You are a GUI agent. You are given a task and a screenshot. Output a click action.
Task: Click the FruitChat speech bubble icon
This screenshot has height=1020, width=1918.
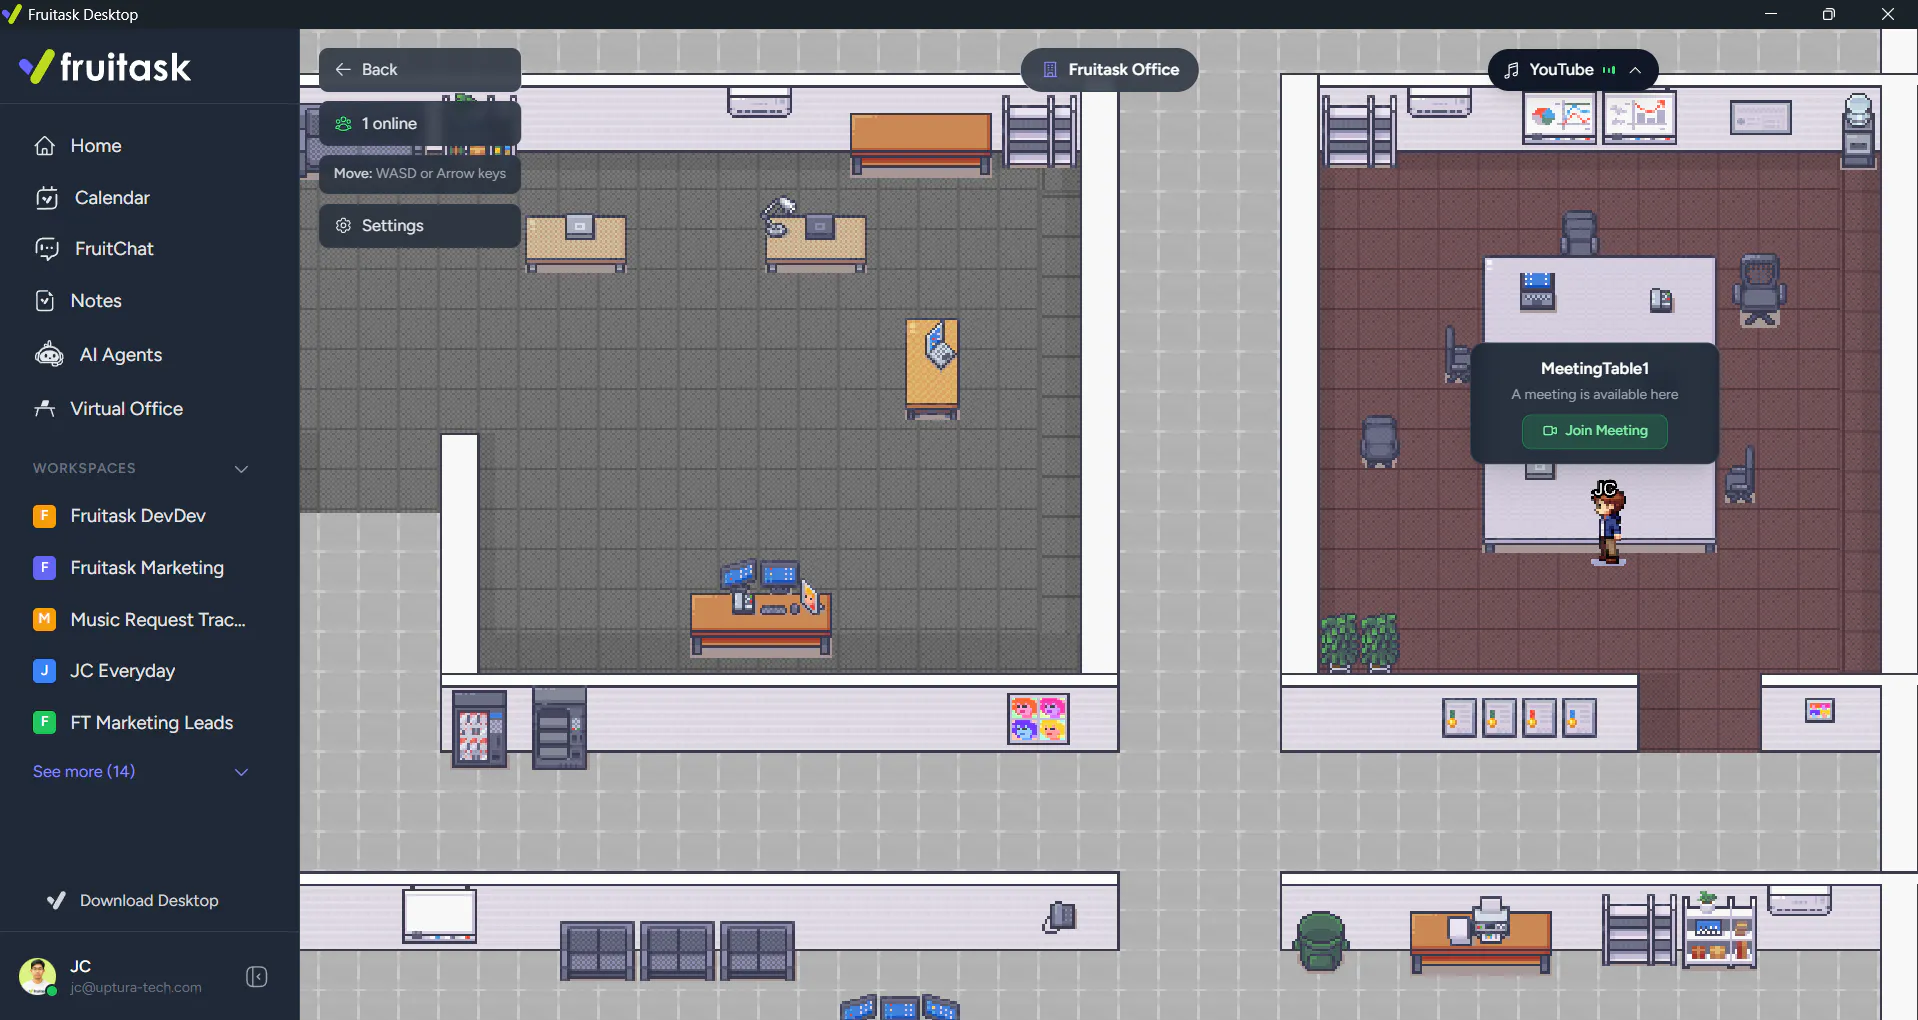click(x=47, y=249)
